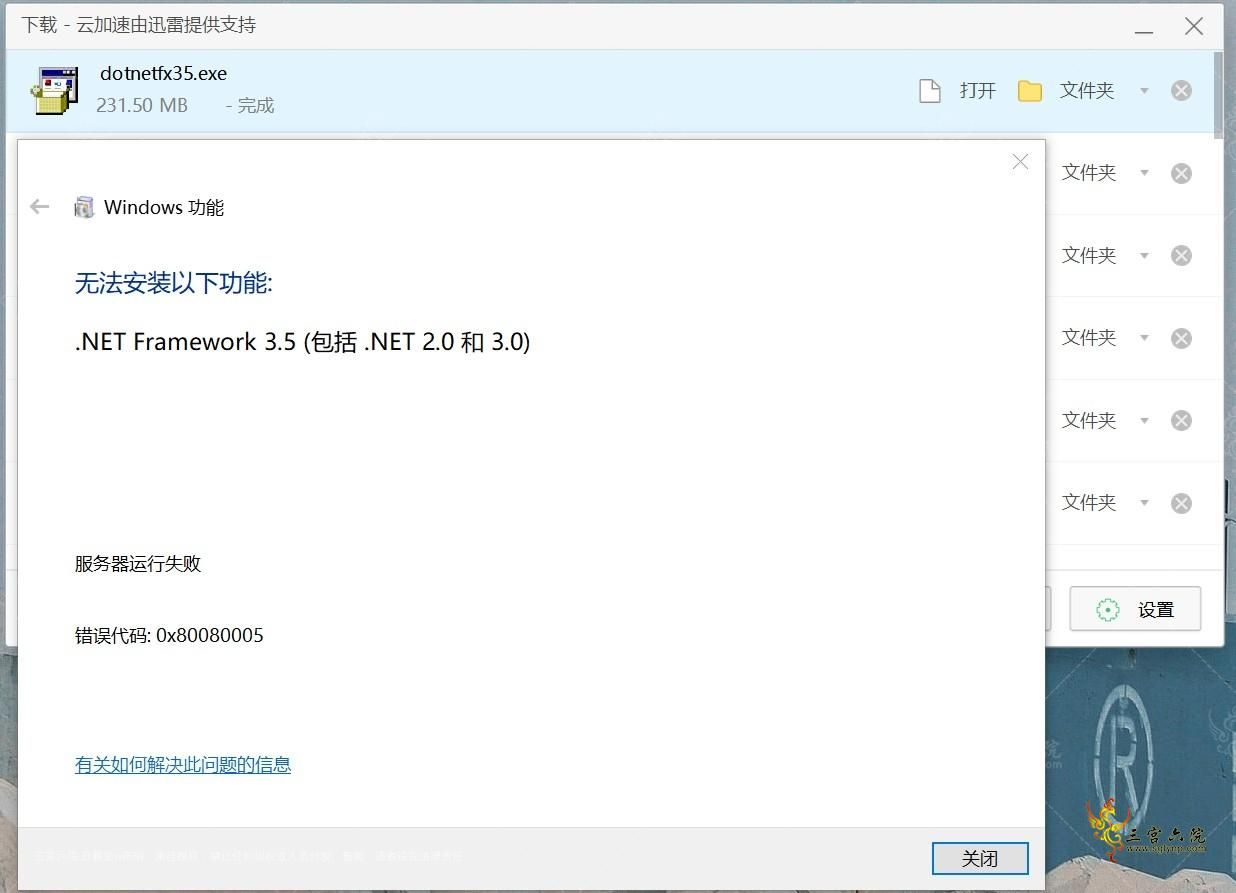This screenshot has width=1236, height=893.
Task: Click the blank file icon beside 打开
Action: [x=930, y=91]
